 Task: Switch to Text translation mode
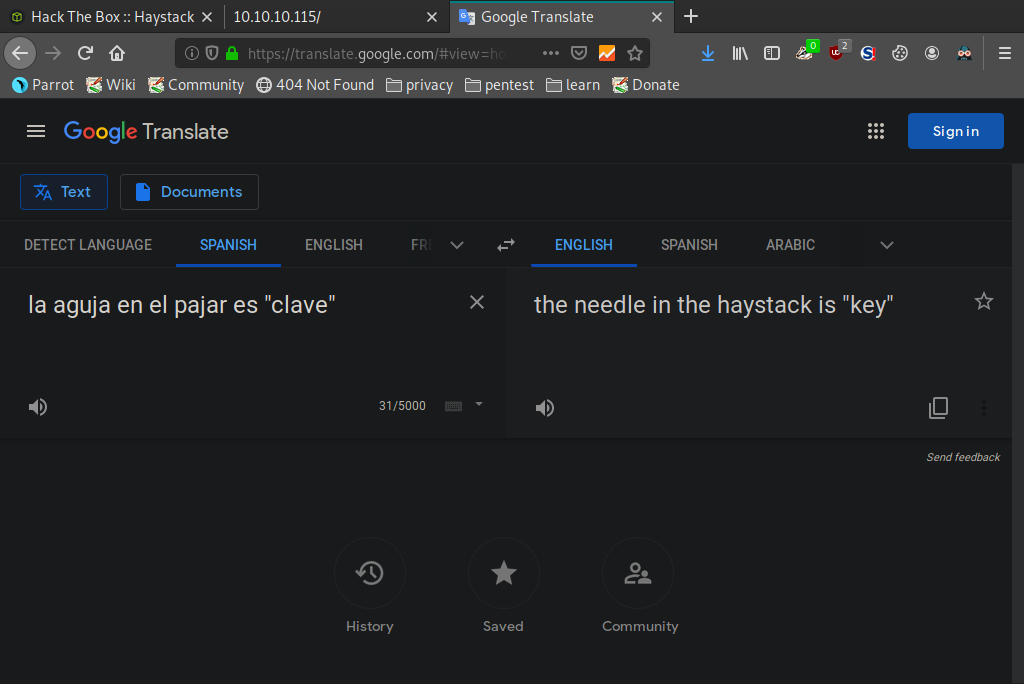pyautogui.click(x=64, y=192)
